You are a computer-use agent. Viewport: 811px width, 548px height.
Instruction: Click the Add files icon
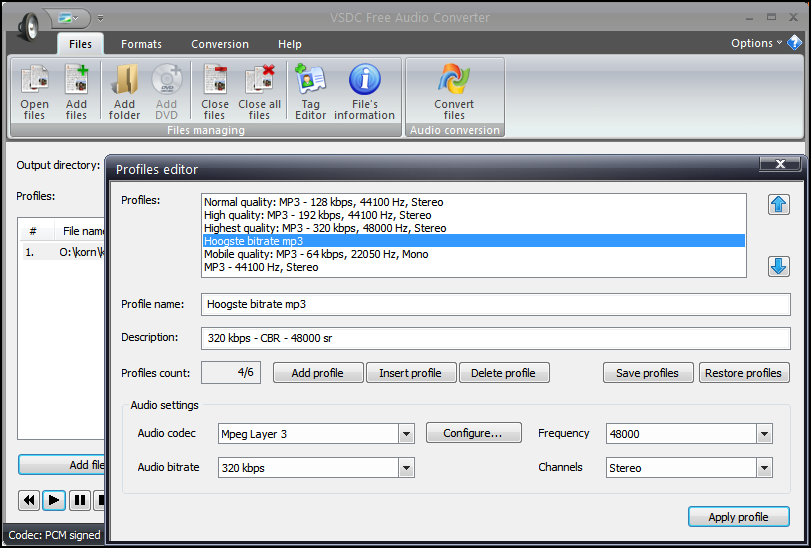click(x=76, y=91)
